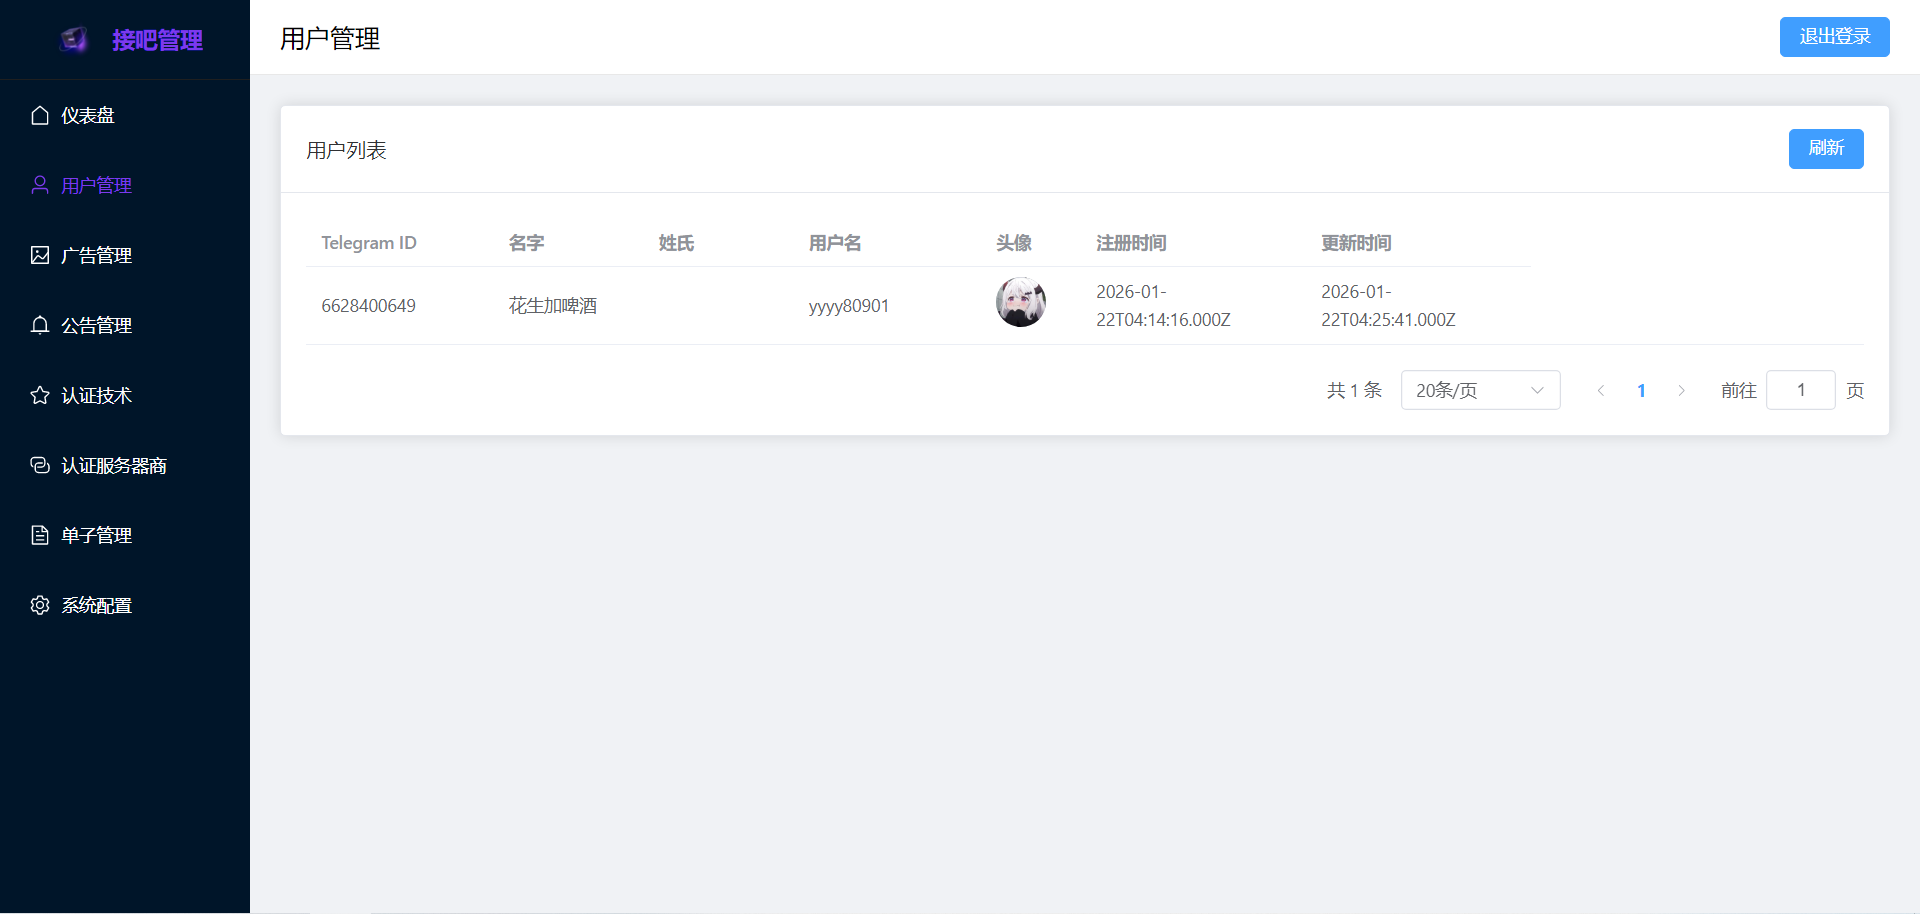The height and width of the screenshot is (914, 1920).
Task: Click the 注册时间 column header
Action: pos(1131,243)
